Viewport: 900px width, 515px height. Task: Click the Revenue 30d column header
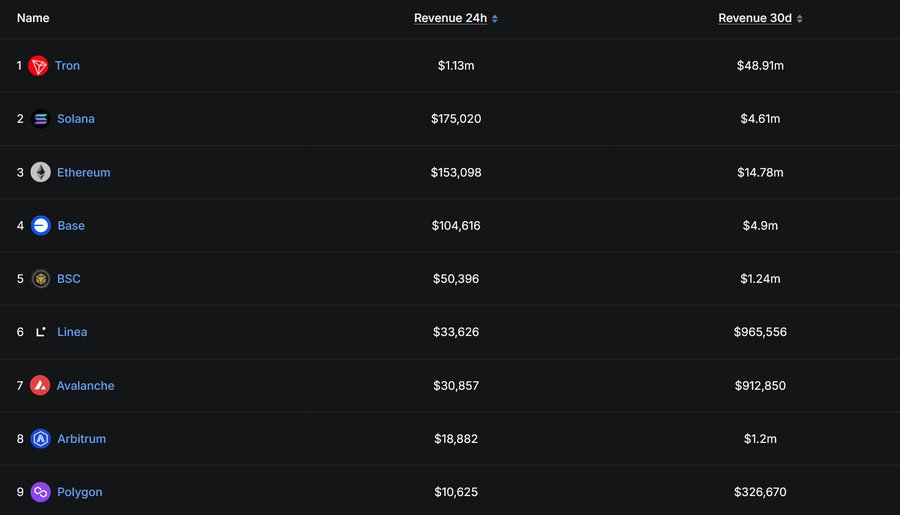click(x=755, y=18)
